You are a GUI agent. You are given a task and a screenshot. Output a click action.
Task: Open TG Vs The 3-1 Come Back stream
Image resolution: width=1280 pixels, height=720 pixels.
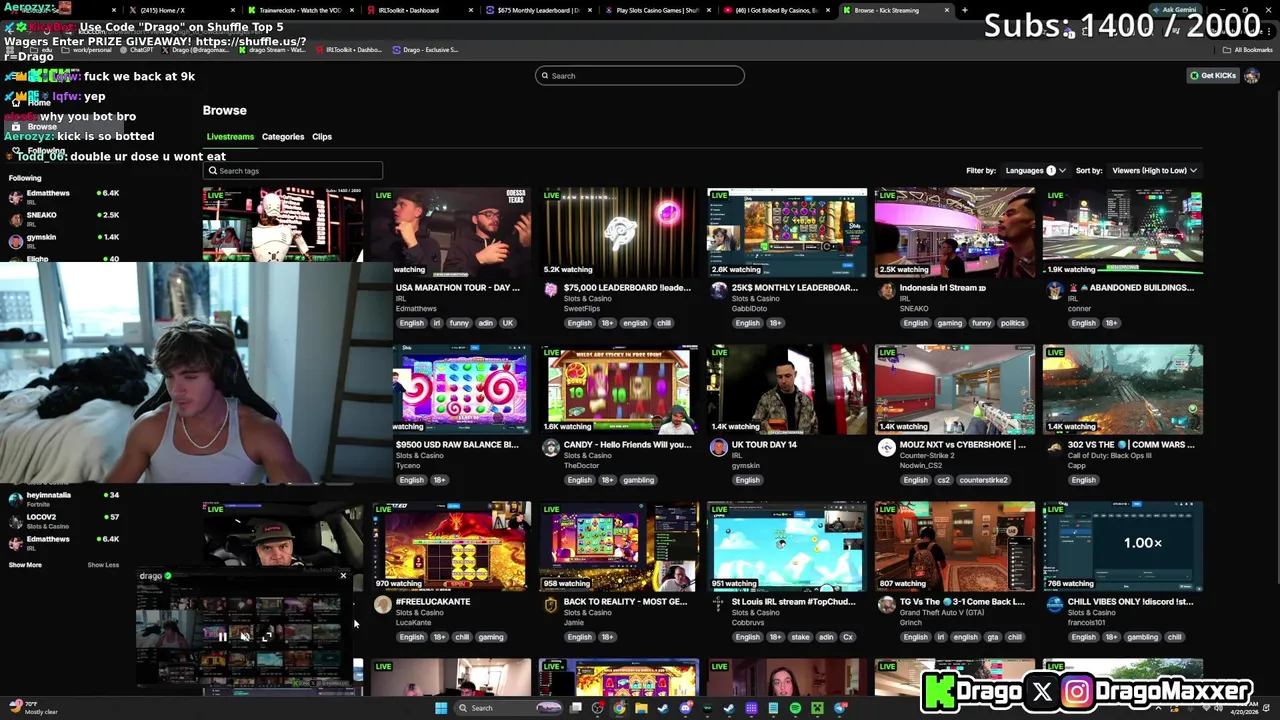pos(955,546)
